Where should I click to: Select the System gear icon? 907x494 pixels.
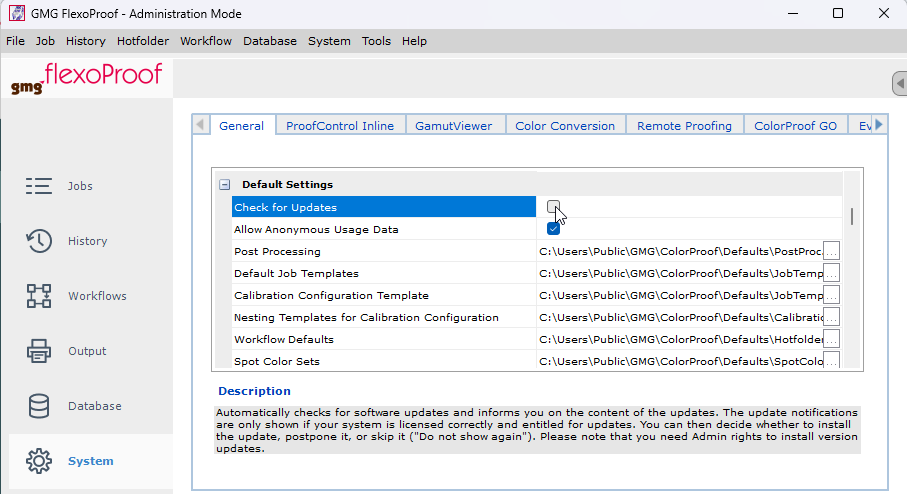(x=39, y=461)
